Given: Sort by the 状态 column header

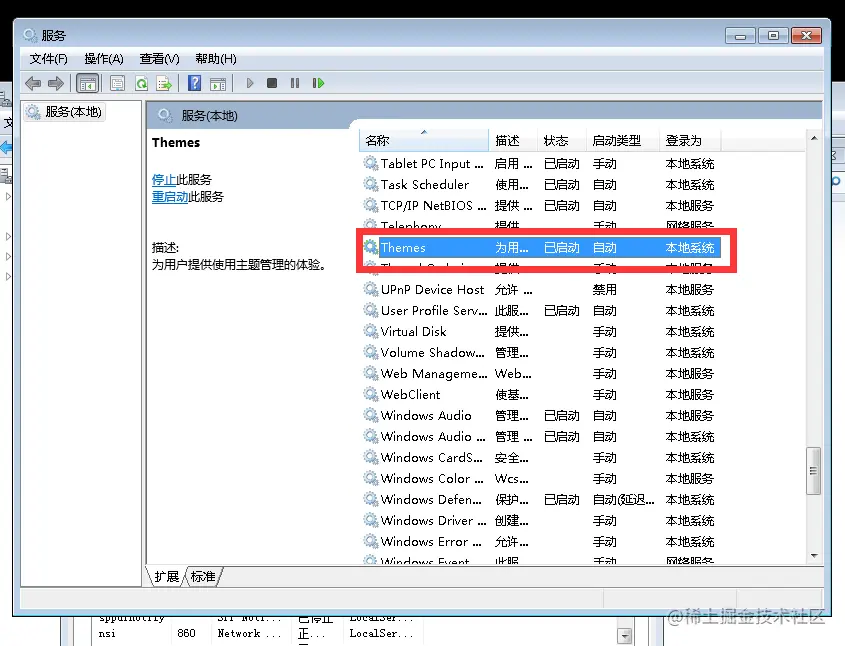Looking at the screenshot, I should [x=562, y=141].
